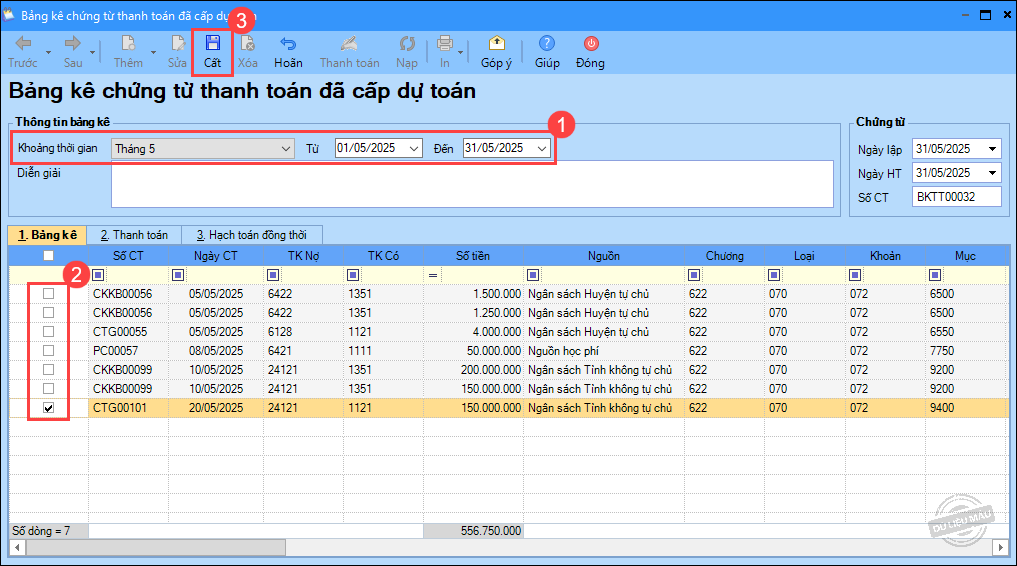Click the Diễn giải text field

[x=471, y=184]
